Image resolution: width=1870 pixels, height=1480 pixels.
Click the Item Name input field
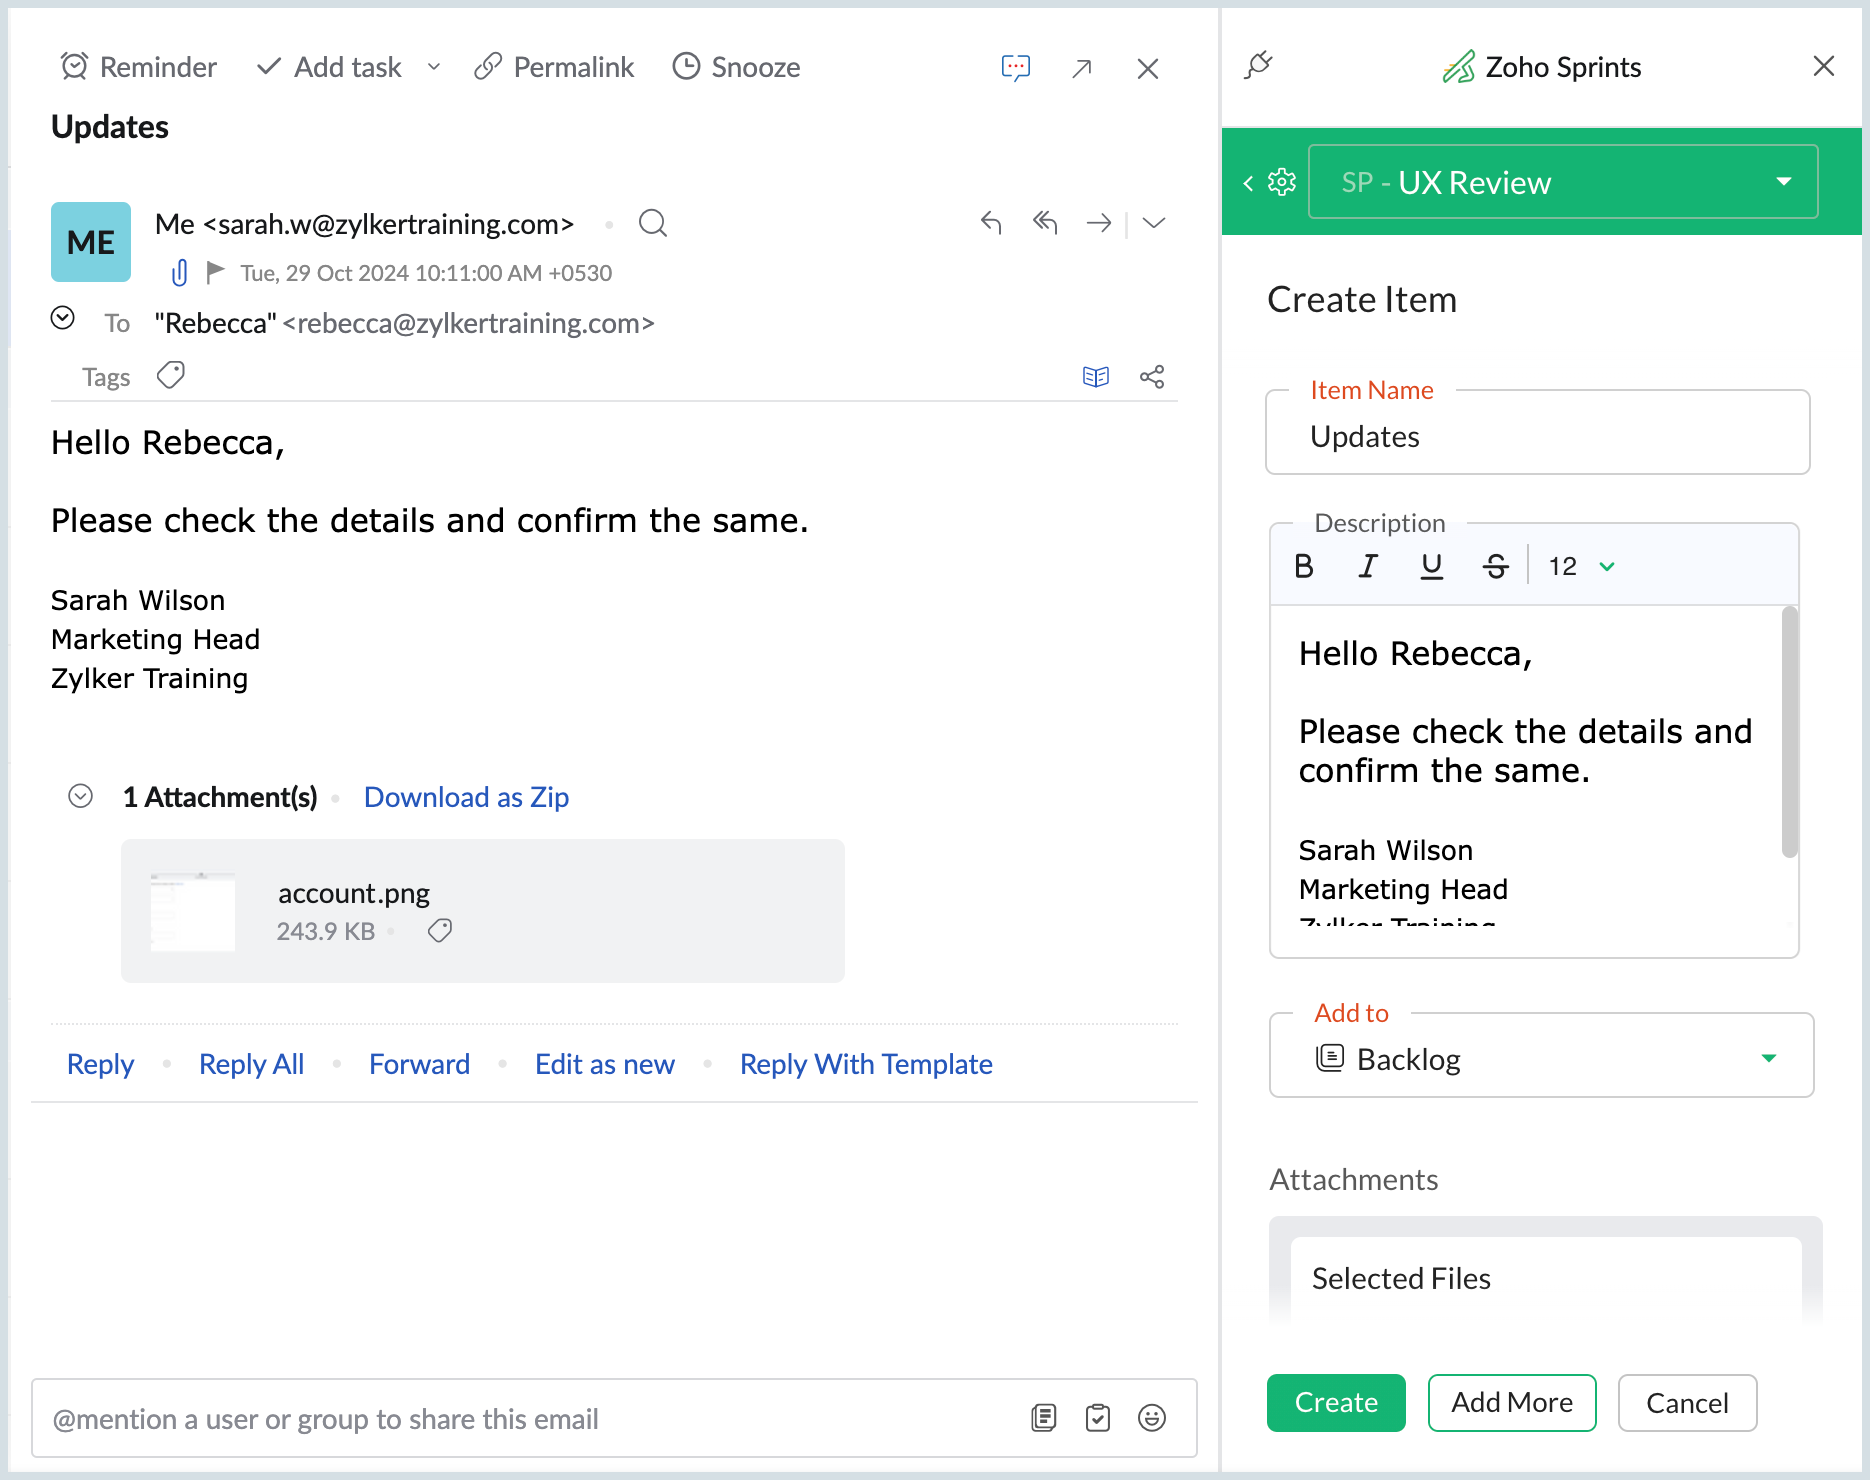[x=1537, y=437]
